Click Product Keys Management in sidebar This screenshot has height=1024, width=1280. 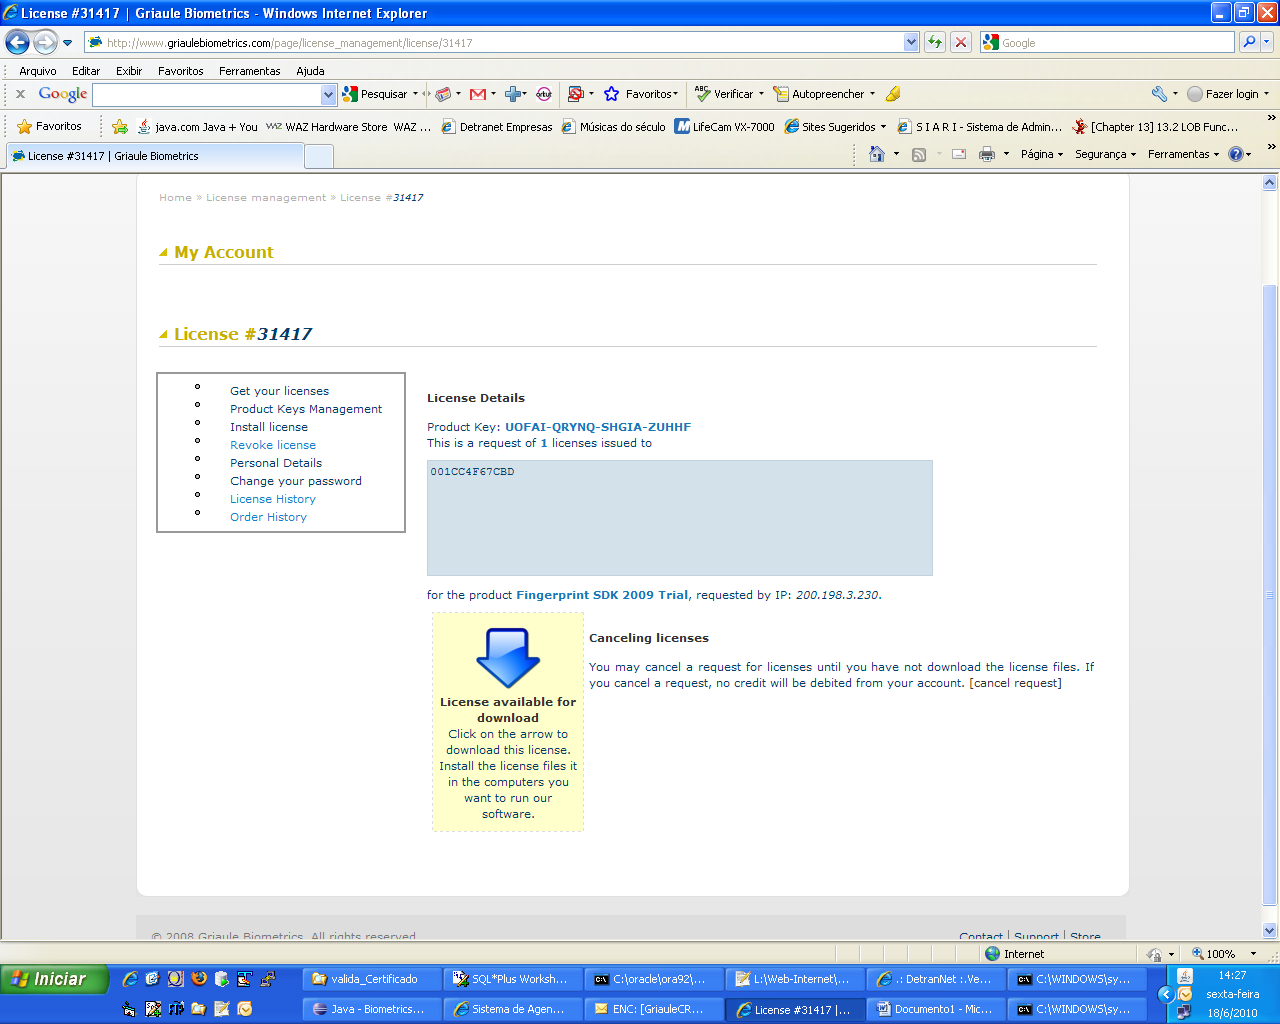(x=306, y=409)
